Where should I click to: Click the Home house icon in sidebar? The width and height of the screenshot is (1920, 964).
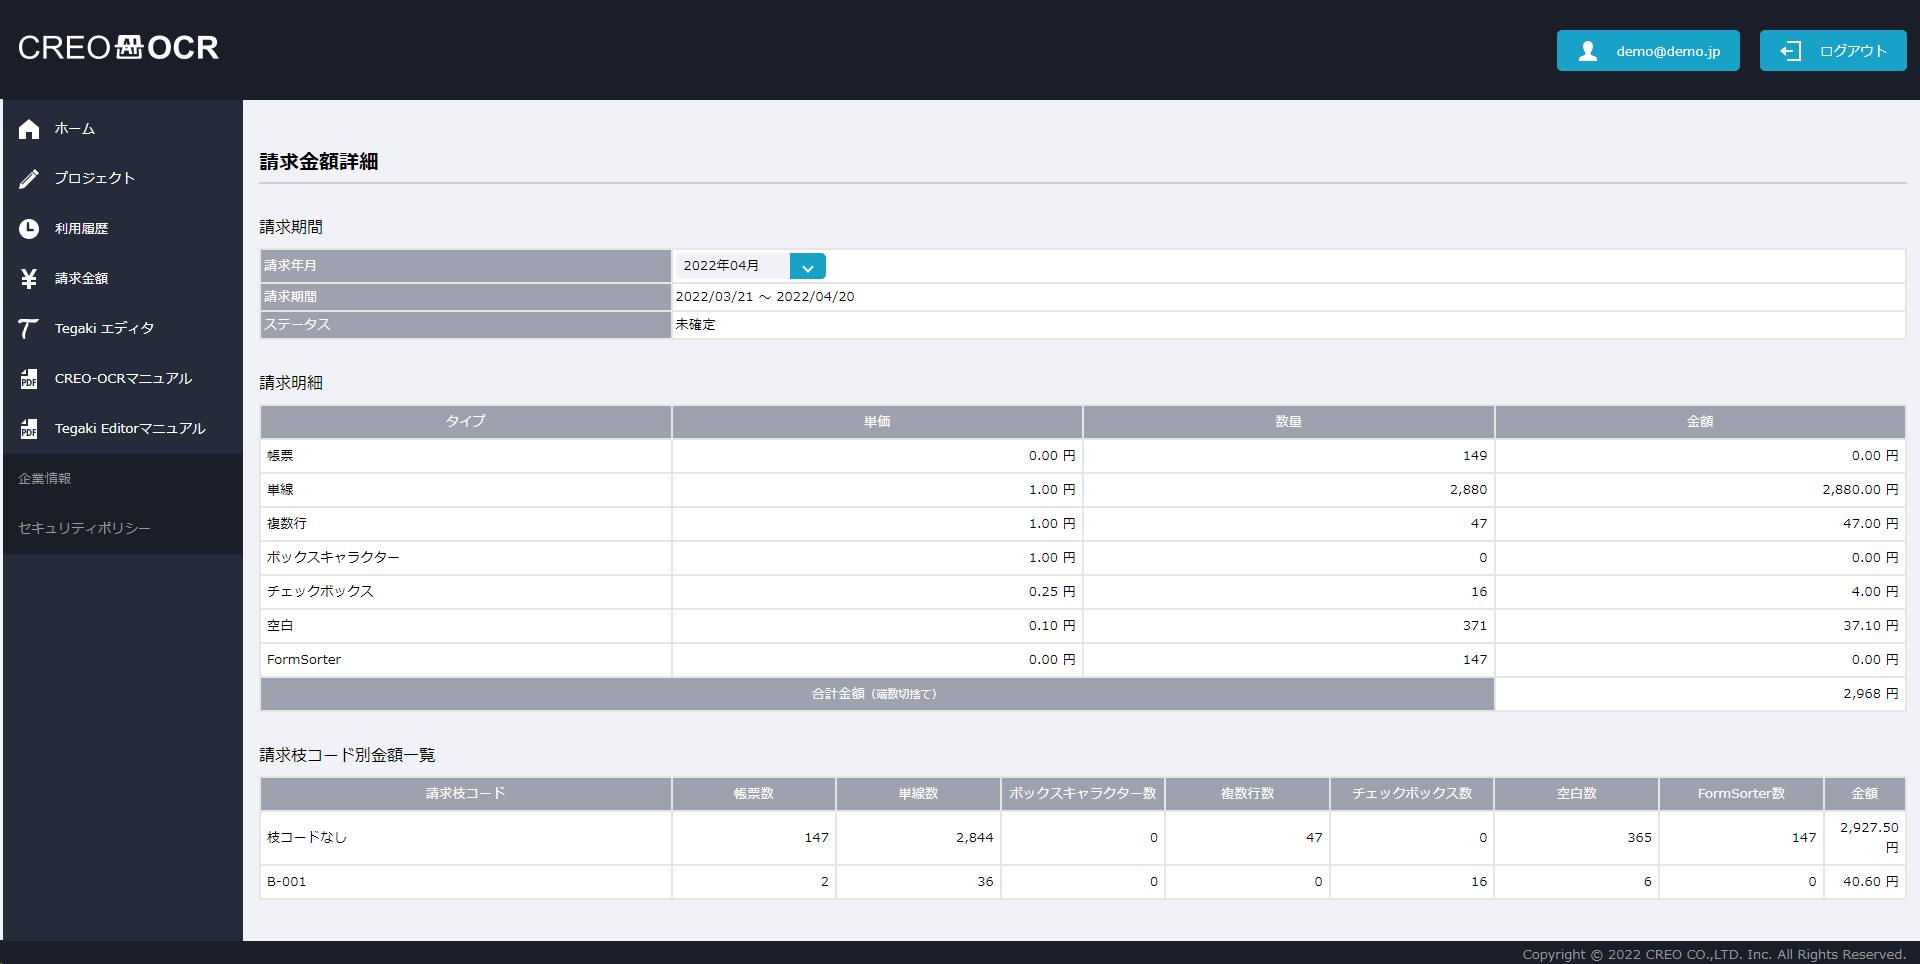tap(29, 129)
